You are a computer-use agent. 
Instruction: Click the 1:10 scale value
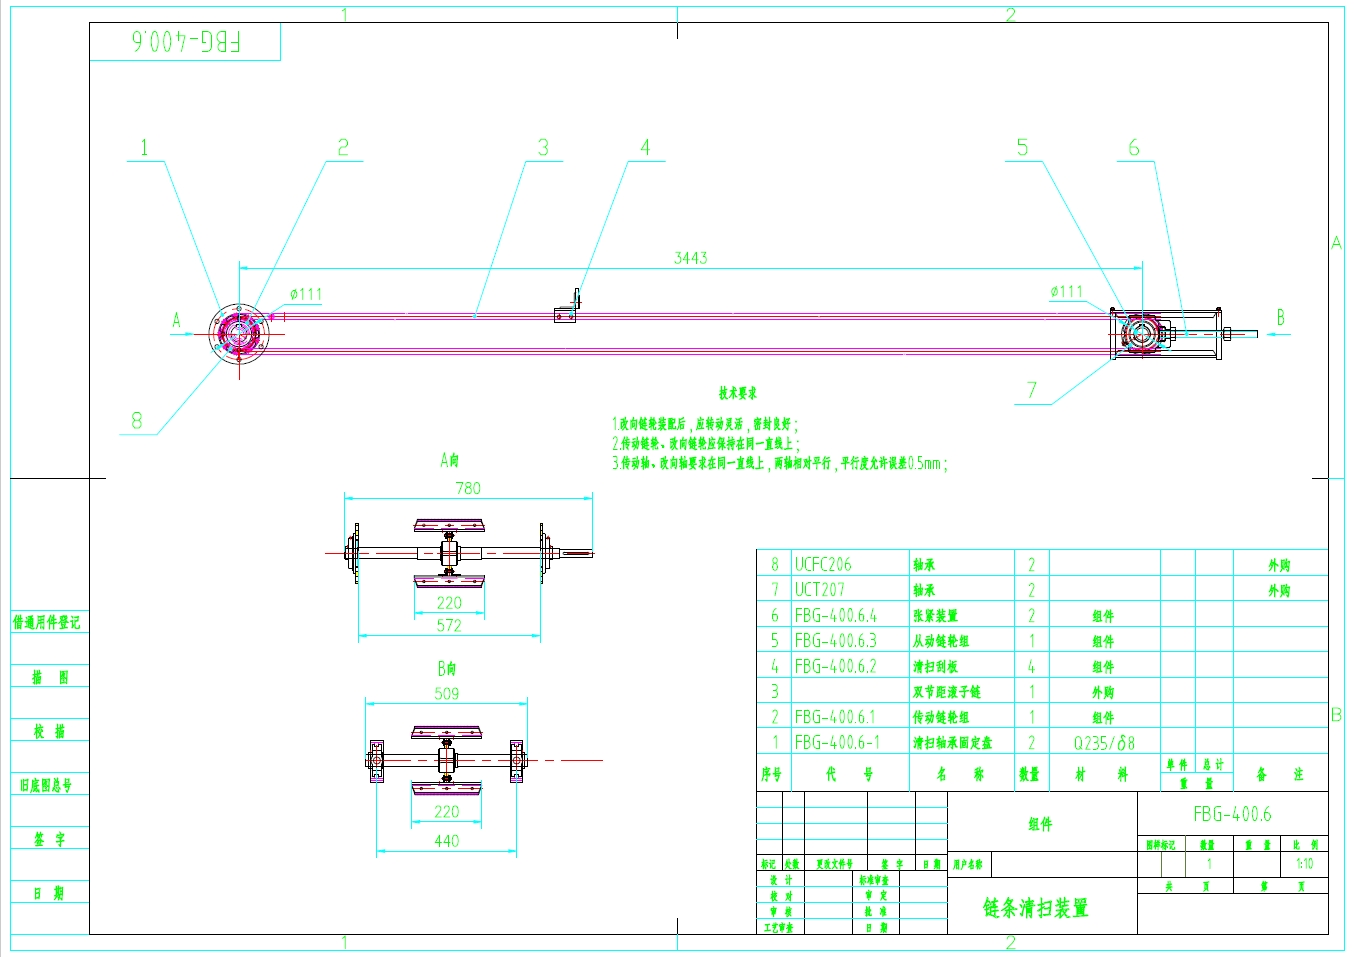point(1304,864)
